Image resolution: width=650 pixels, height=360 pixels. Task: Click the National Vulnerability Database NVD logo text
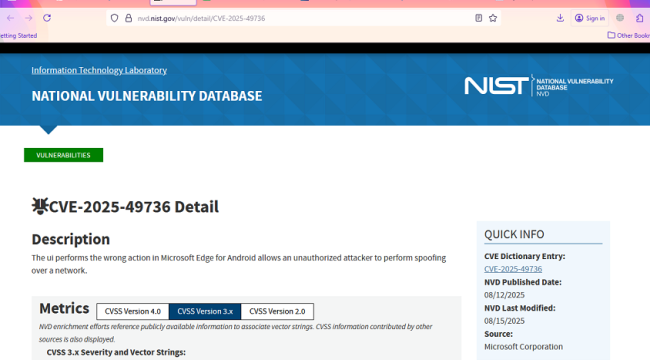tap(575, 87)
